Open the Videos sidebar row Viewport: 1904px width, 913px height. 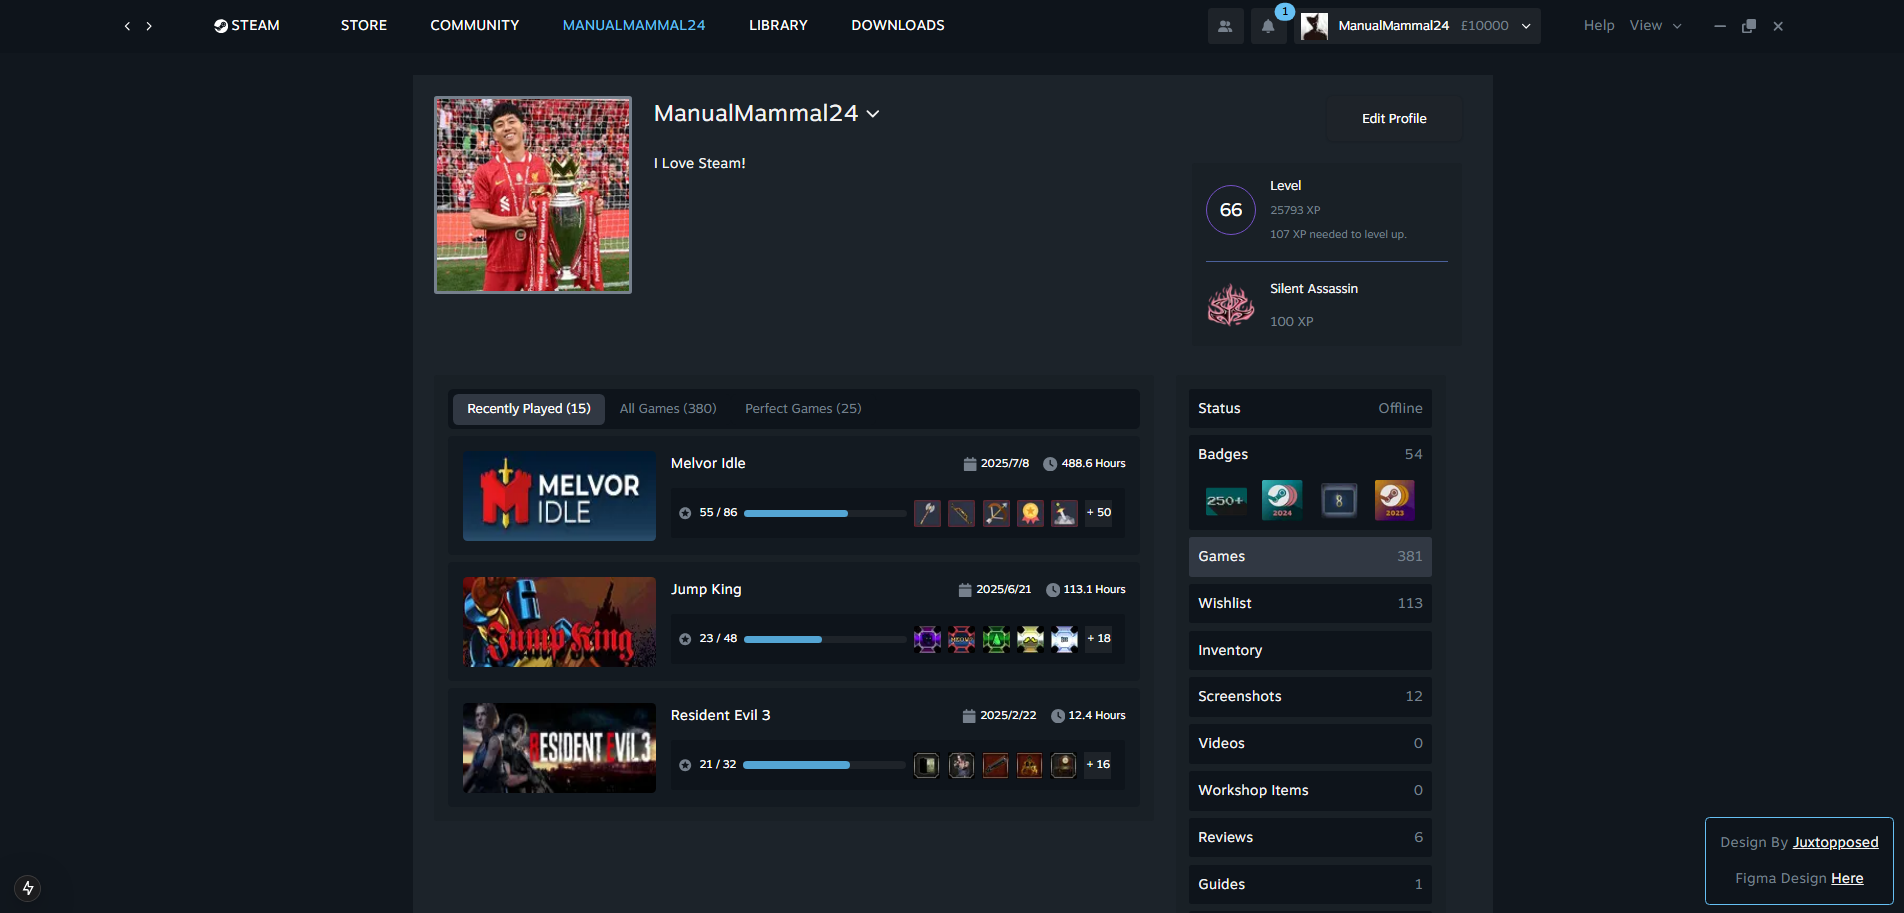tap(1310, 744)
